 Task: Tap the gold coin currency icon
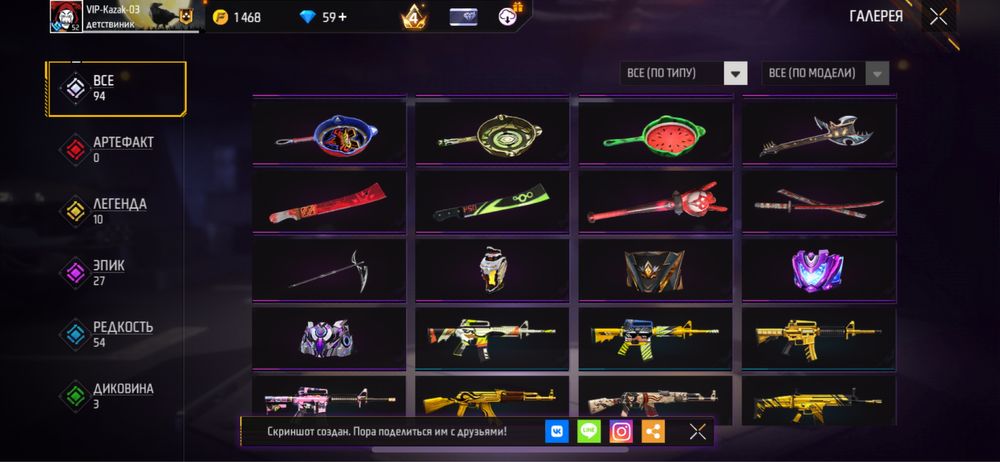[221, 17]
